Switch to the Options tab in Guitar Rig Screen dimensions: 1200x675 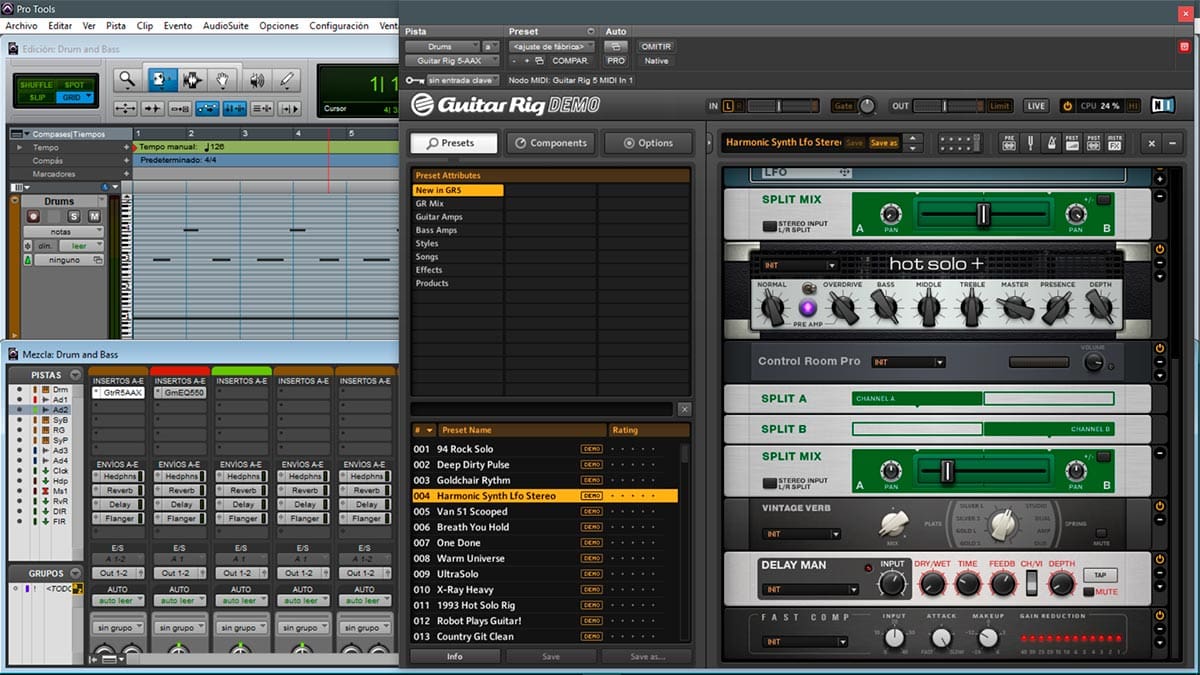coord(648,143)
